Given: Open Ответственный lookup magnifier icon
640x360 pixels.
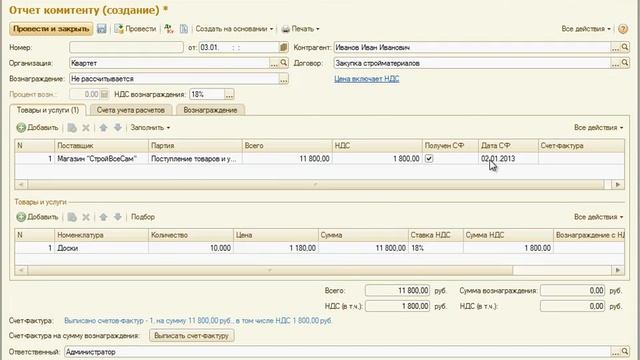Looking at the screenshot, I should [625, 351].
